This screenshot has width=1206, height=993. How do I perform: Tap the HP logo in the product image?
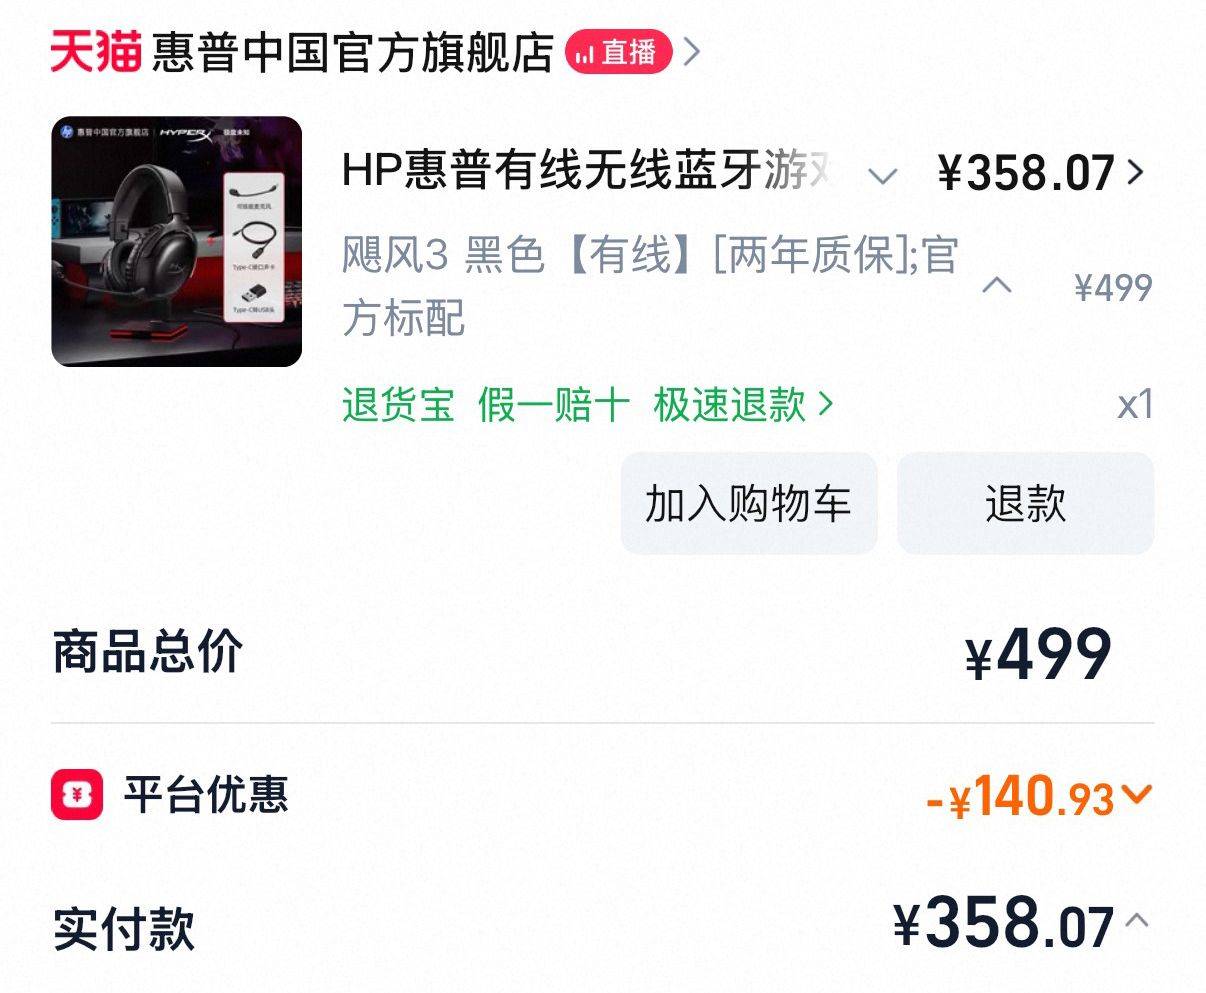point(66,131)
